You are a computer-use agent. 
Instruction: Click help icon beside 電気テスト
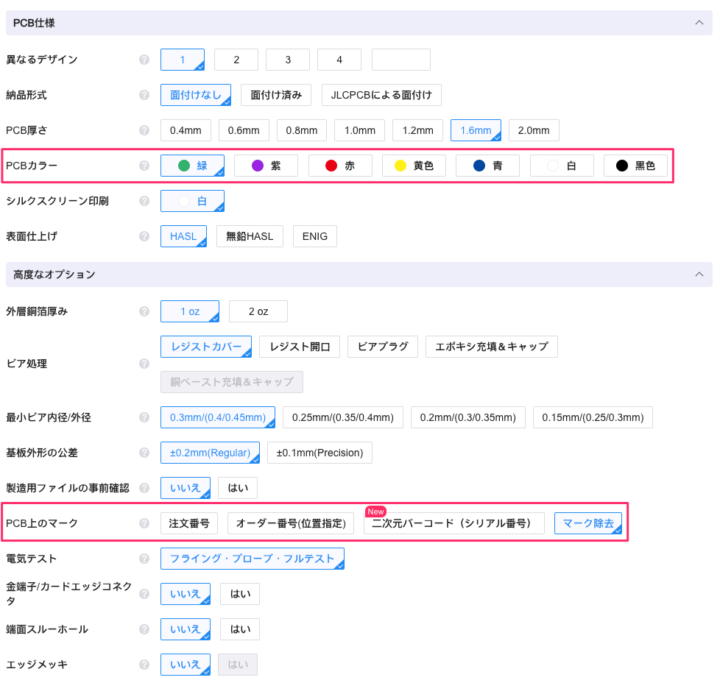pyautogui.click(x=145, y=558)
